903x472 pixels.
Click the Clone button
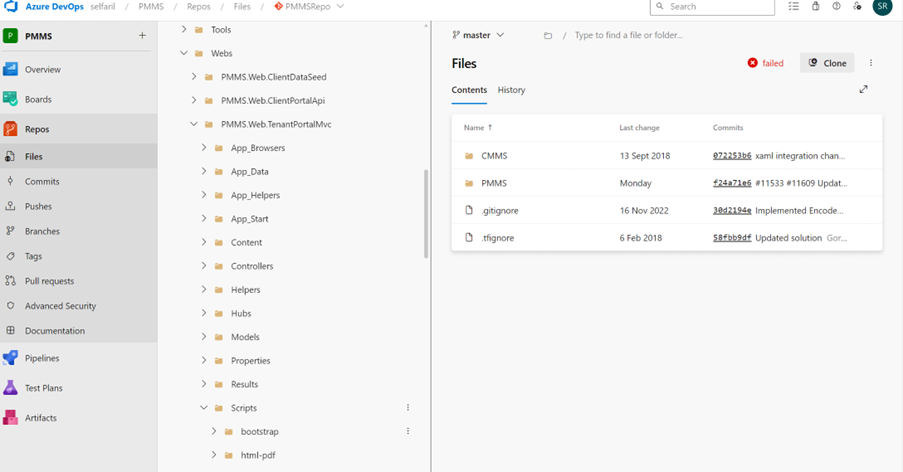point(827,63)
